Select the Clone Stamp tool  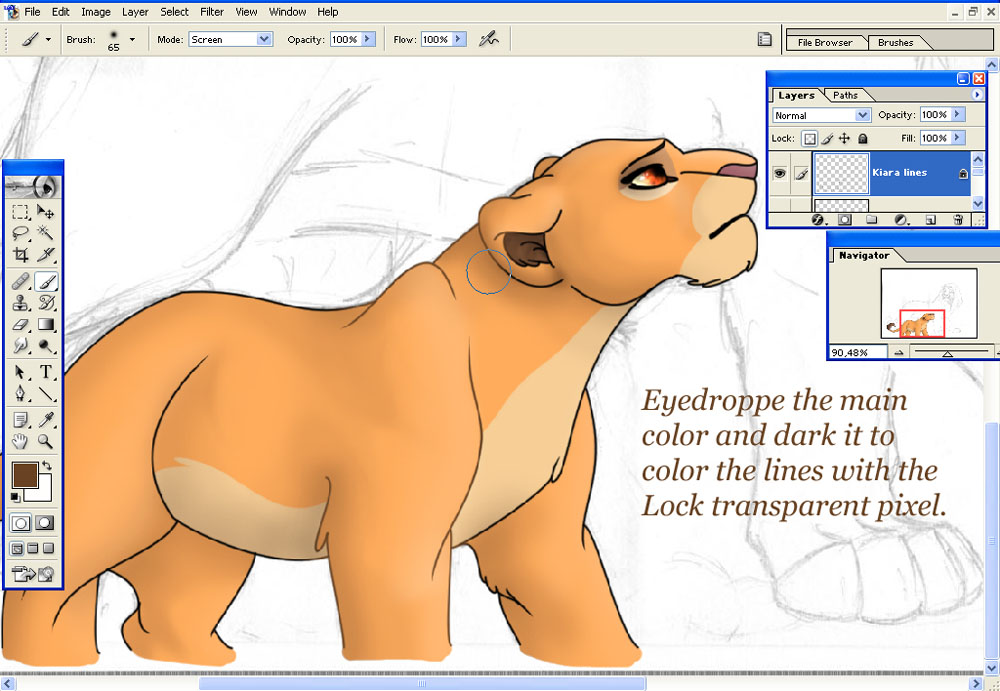click(x=20, y=302)
